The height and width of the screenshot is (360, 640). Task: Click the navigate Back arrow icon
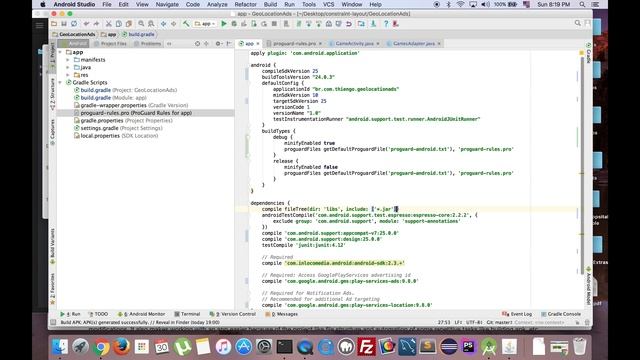click(163, 24)
